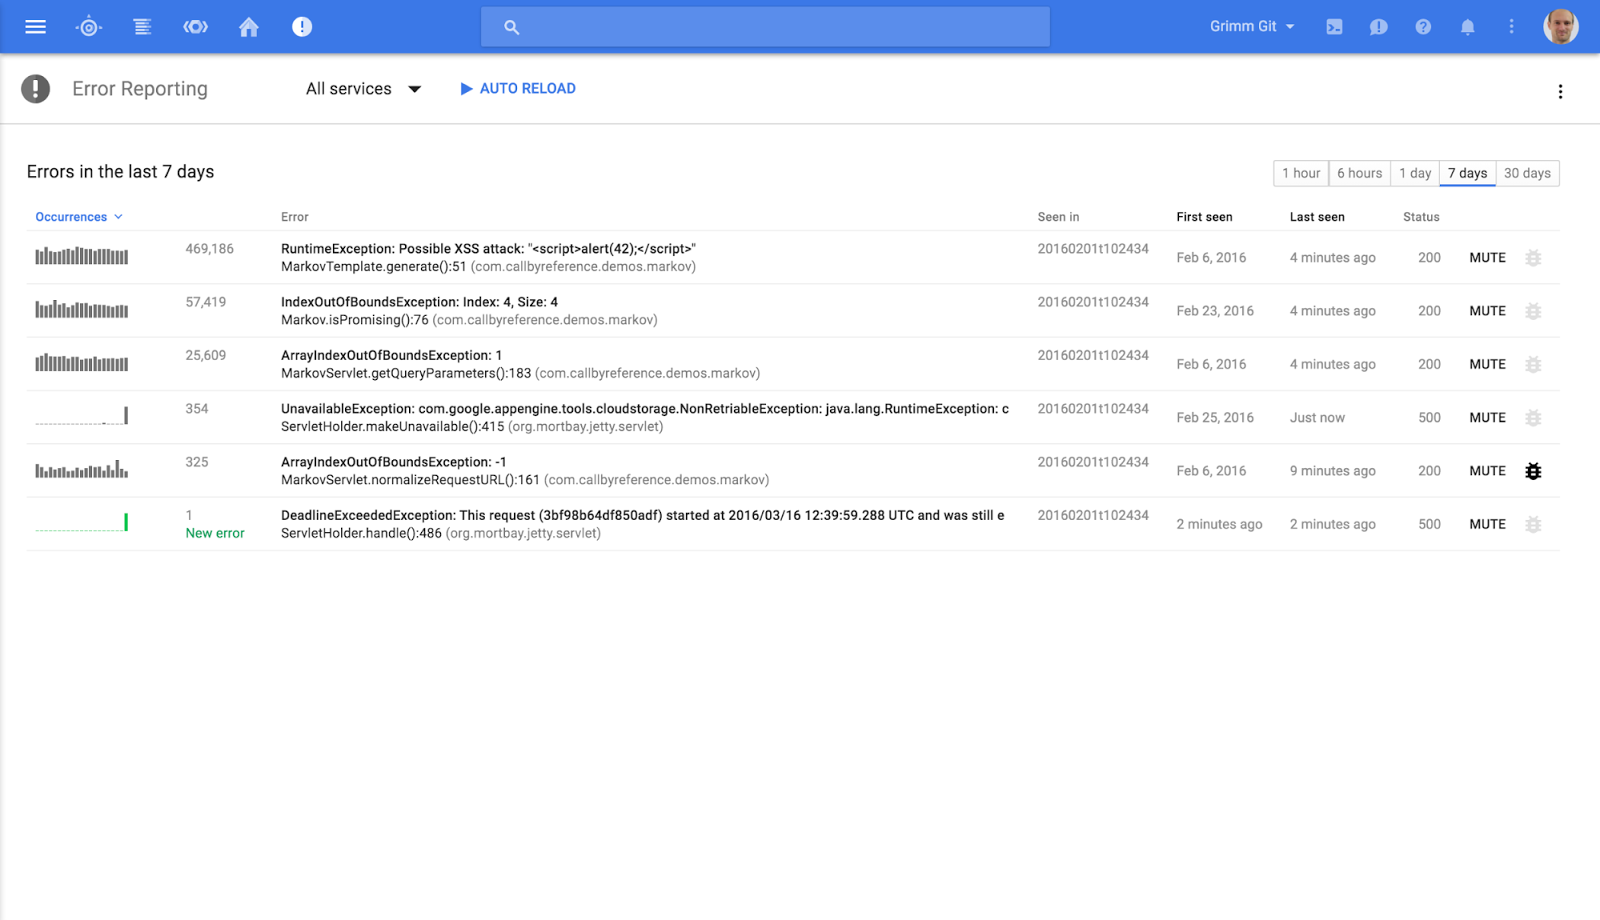The image size is (1600, 920).
Task: Mute the IndexOutOfBoundsException Index 4 error
Action: point(1487,311)
